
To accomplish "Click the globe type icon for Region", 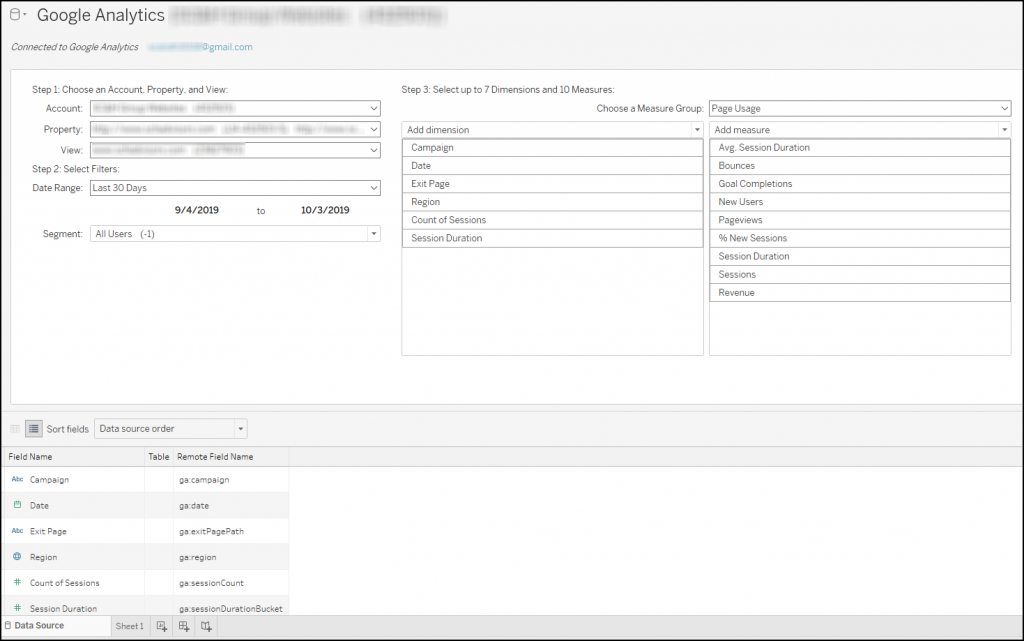I will [18, 557].
